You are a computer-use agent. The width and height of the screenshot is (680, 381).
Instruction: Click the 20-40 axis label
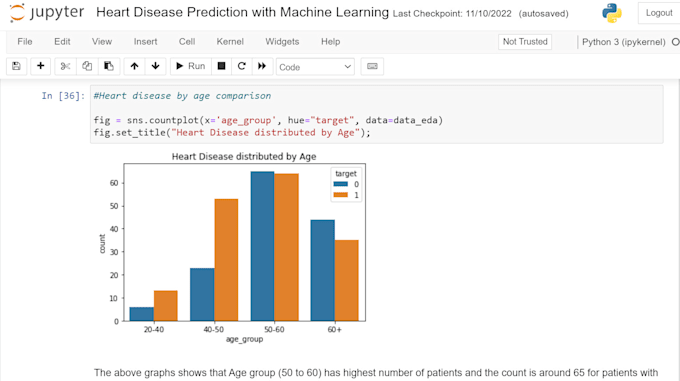[154, 329]
